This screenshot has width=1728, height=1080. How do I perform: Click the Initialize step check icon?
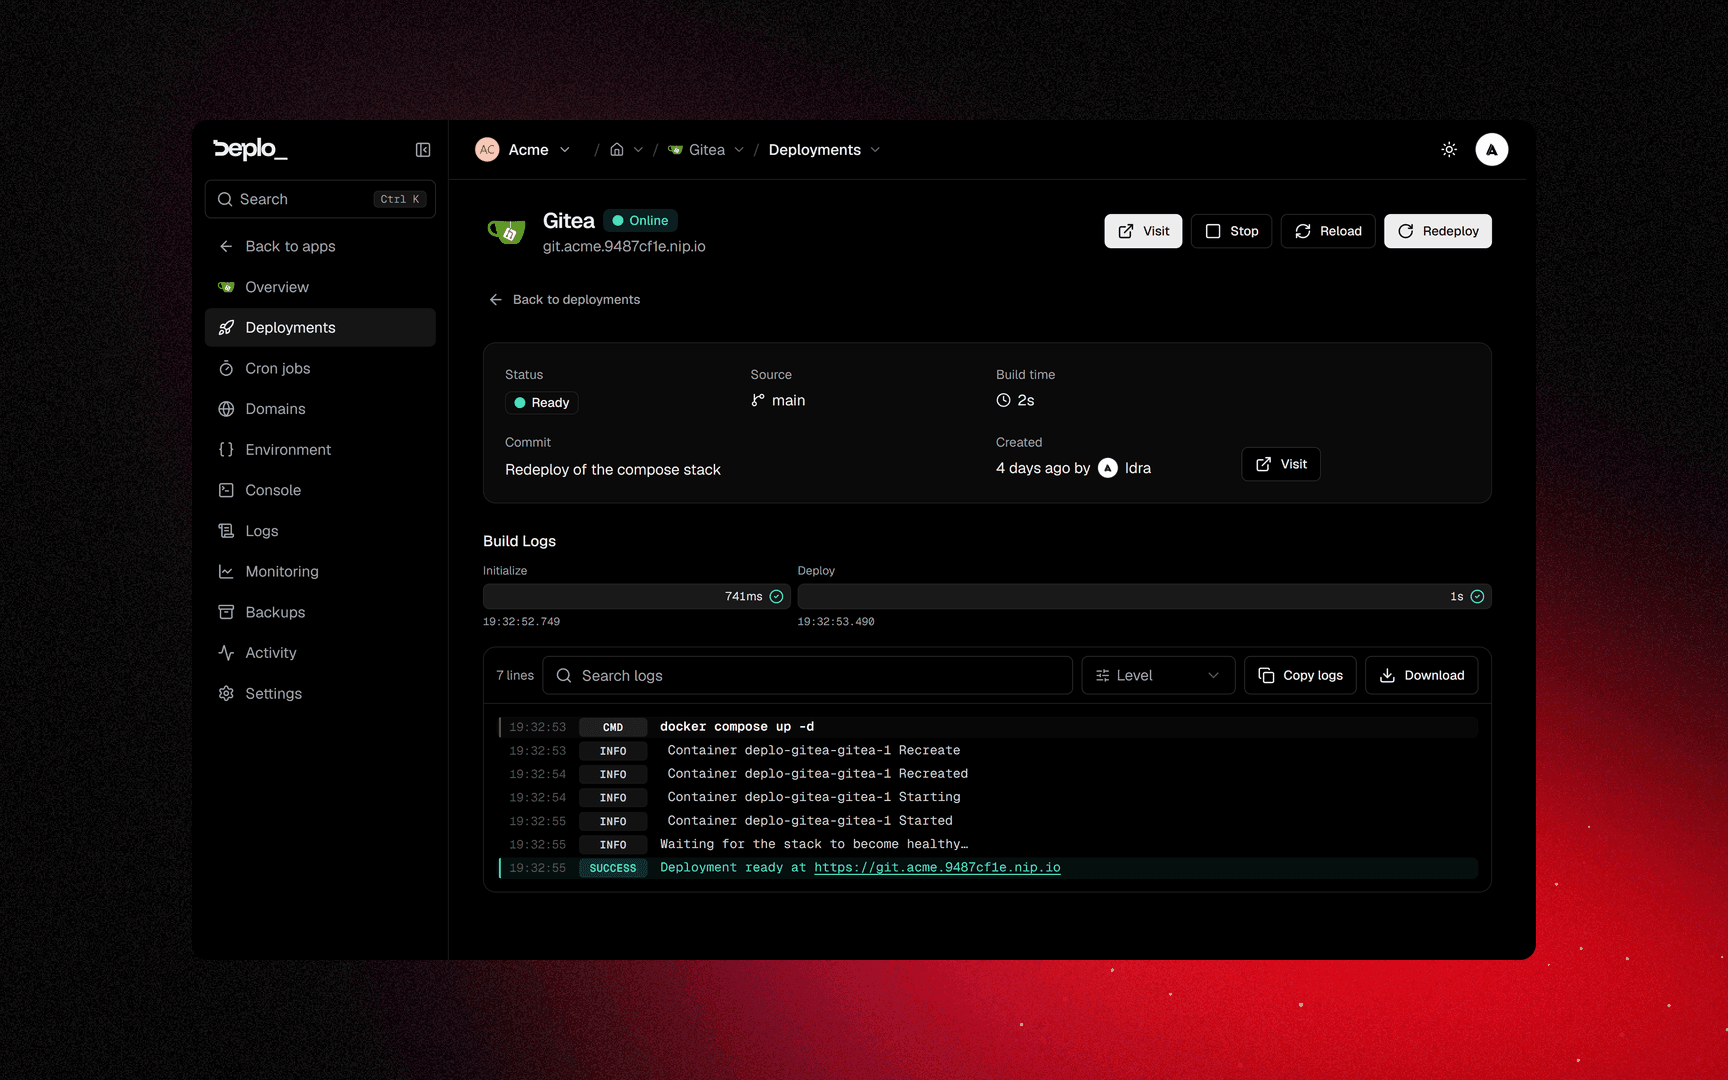776,597
